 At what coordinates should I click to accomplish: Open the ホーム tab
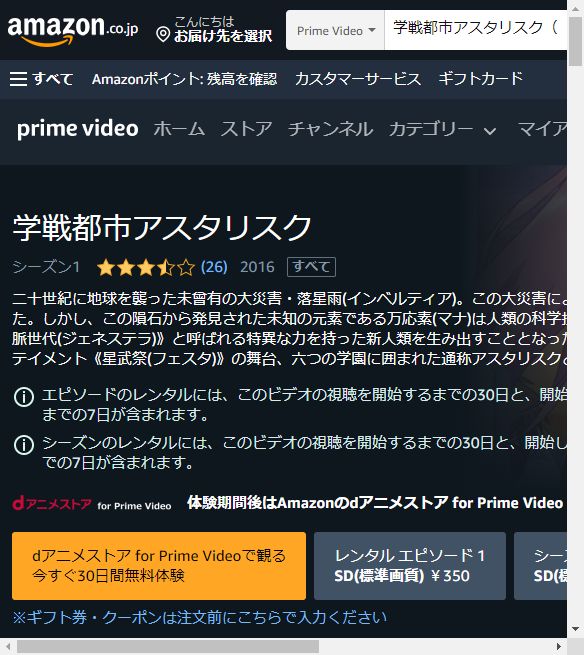[x=179, y=129]
